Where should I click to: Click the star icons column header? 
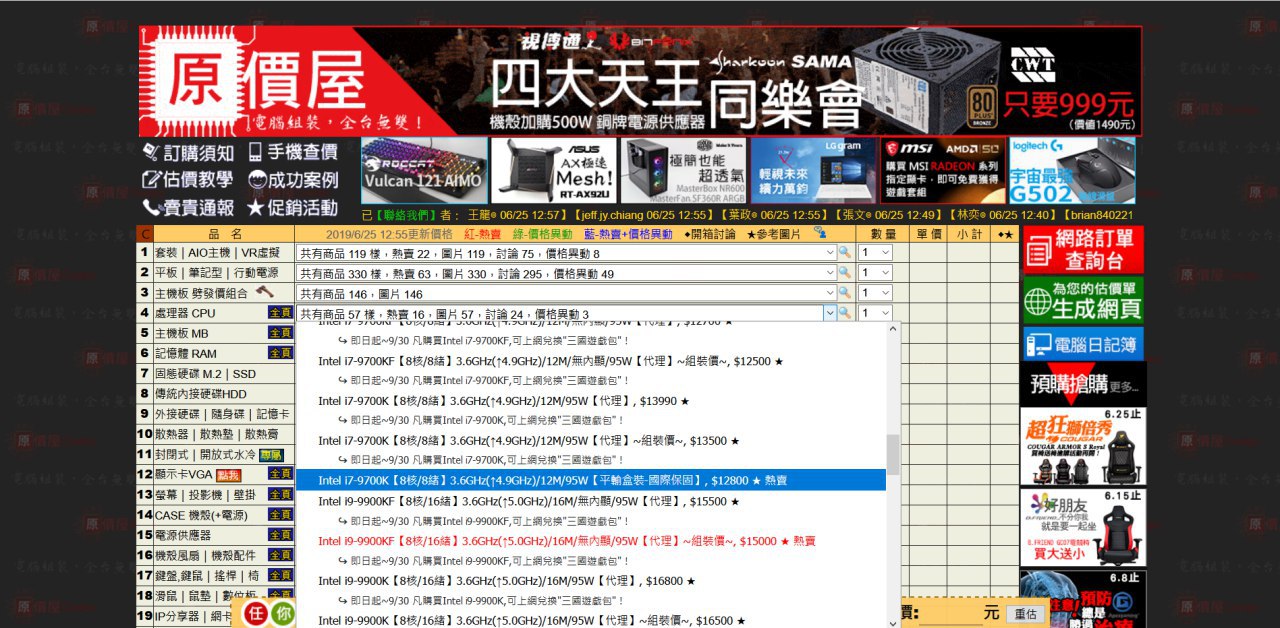[x=1004, y=233]
